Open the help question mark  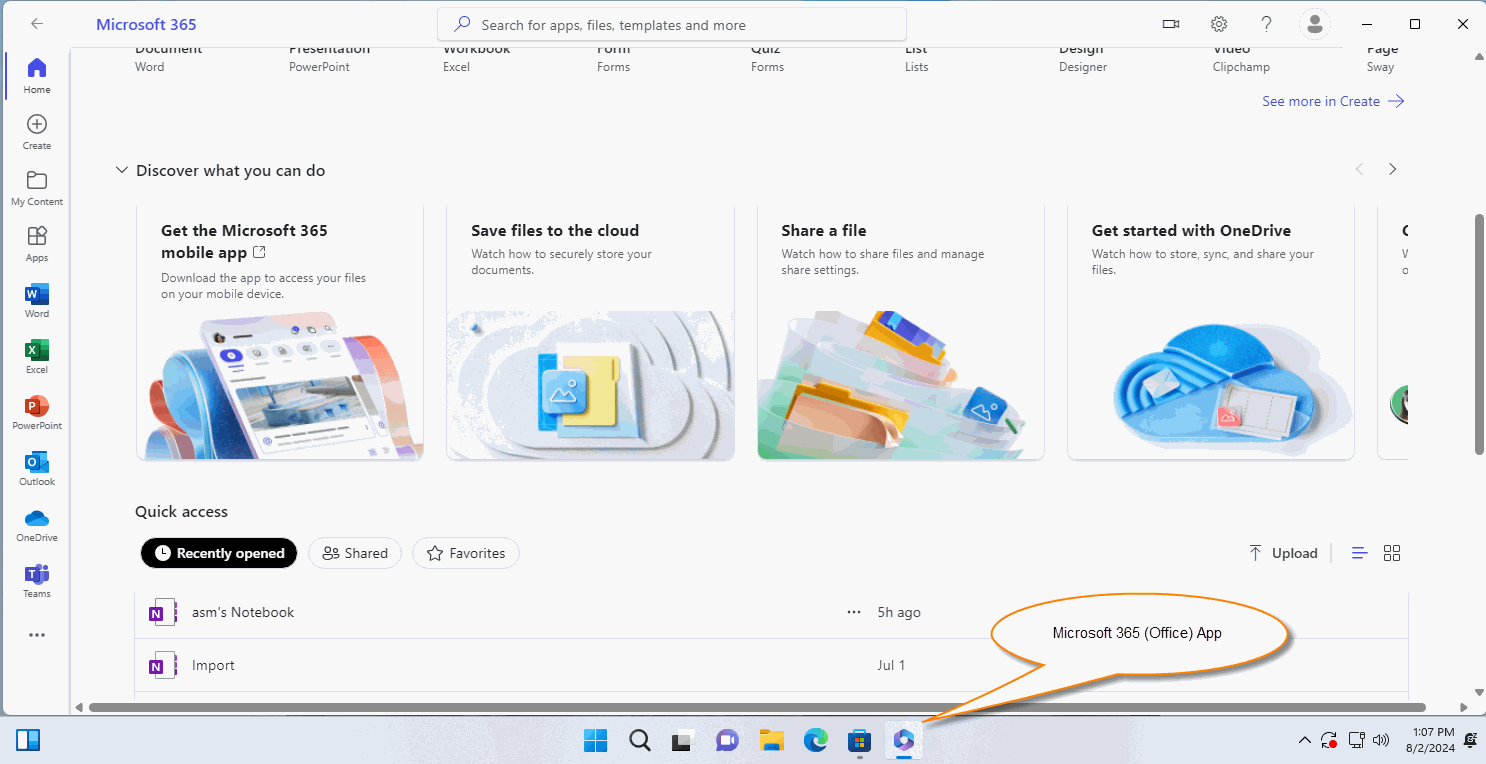pyautogui.click(x=1266, y=24)
